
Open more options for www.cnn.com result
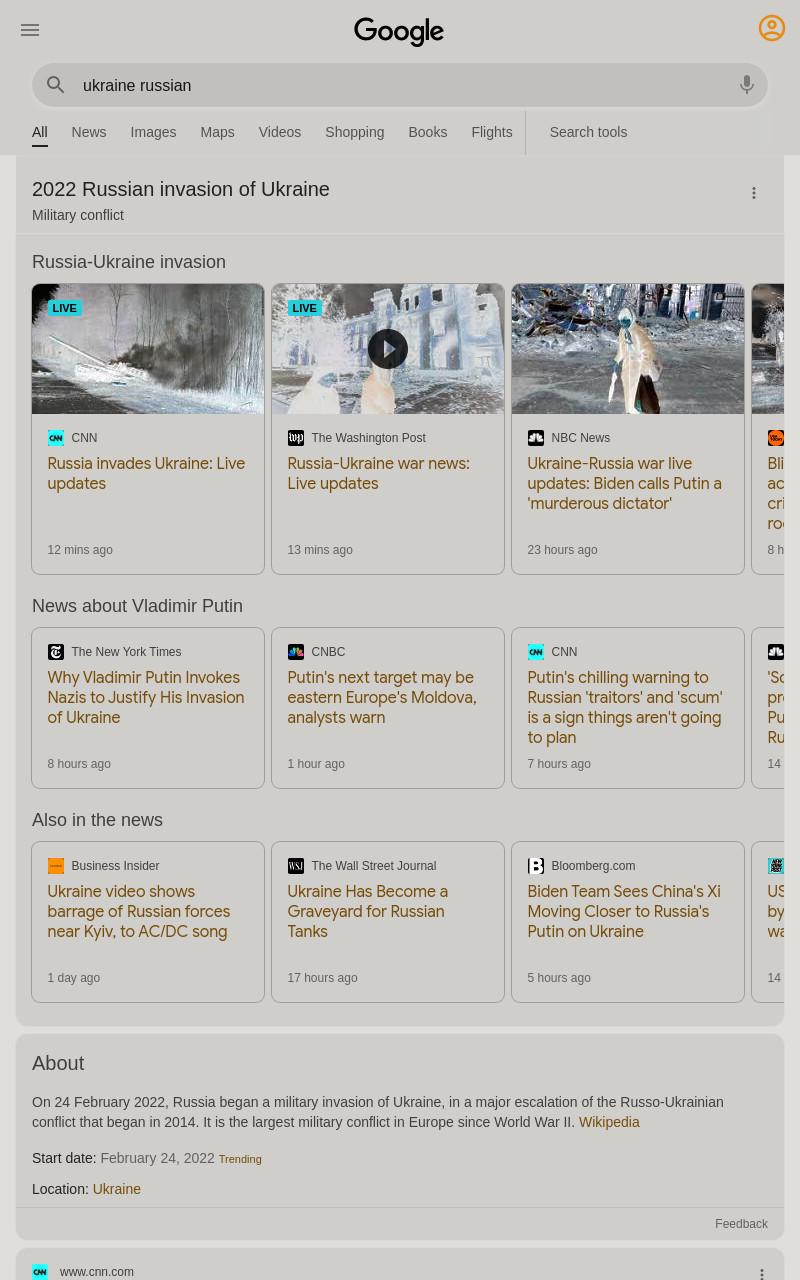tap(762, 1273)
